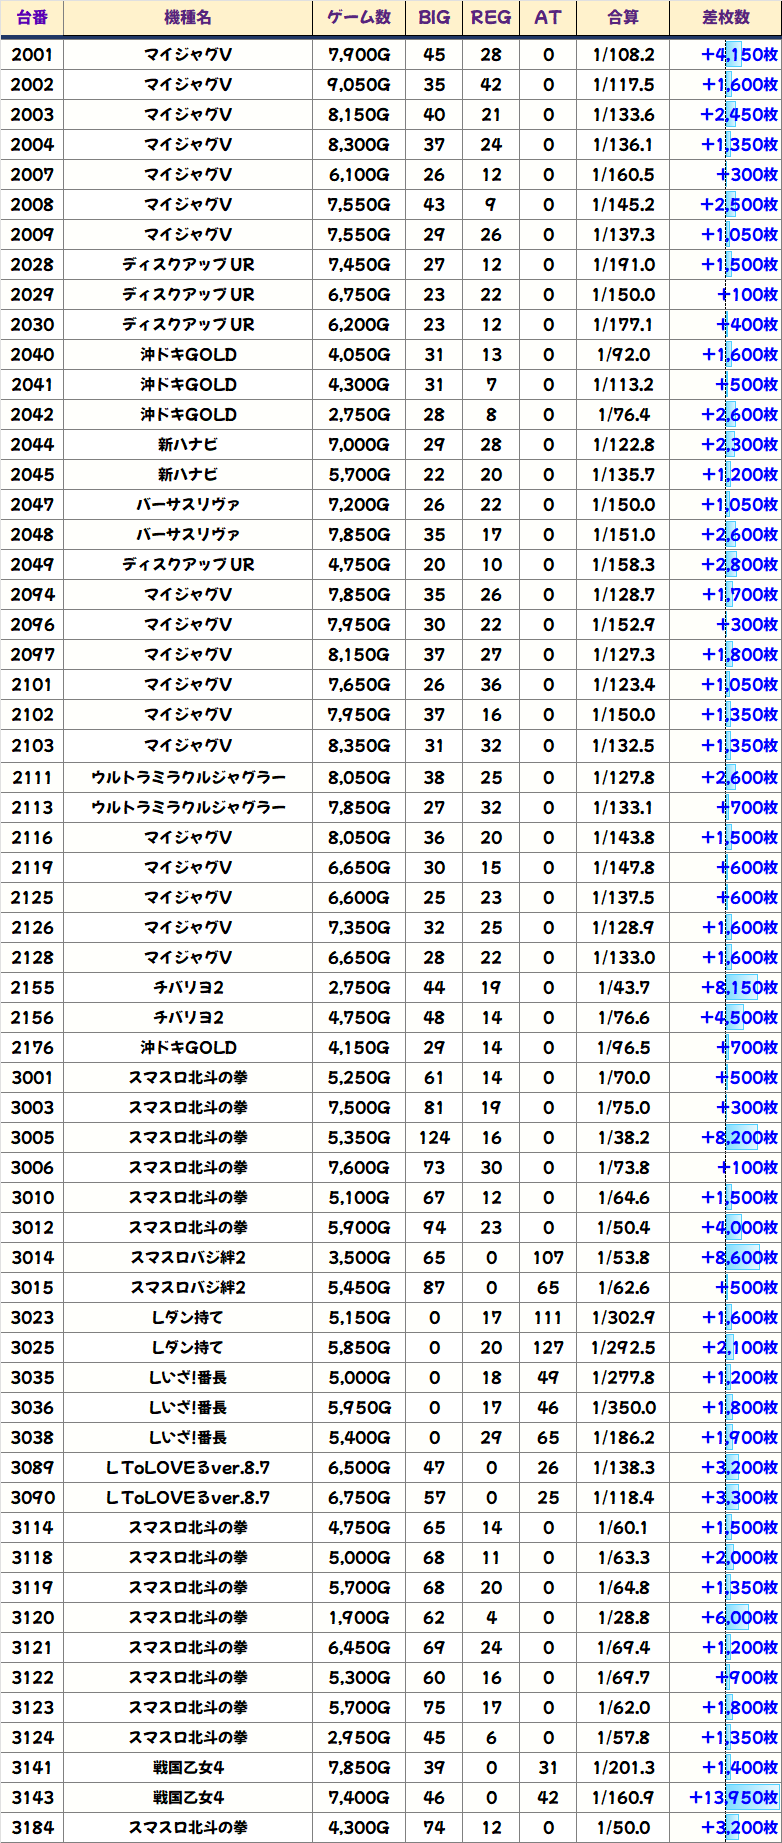The image size is (782, 1843).
Task: Click the 1/143.8 combined rate
Action: [623, 838]
